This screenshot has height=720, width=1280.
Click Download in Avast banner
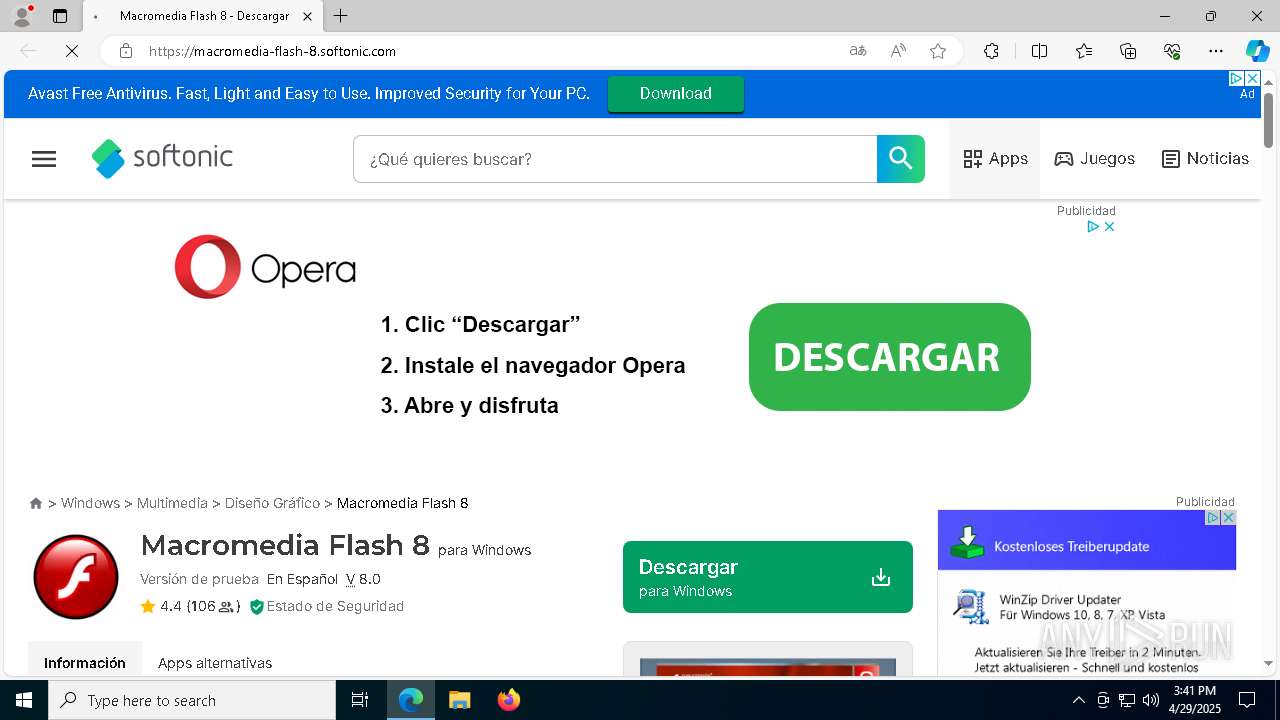click(676, 93)
